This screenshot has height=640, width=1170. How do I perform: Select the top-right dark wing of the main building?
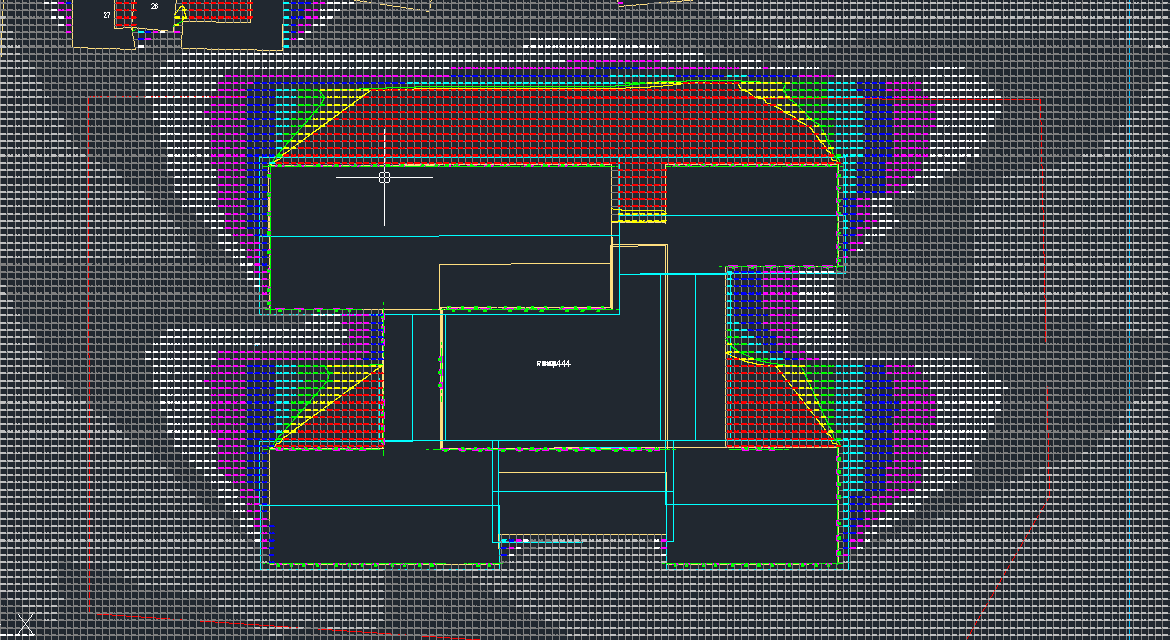coord(750,215)
